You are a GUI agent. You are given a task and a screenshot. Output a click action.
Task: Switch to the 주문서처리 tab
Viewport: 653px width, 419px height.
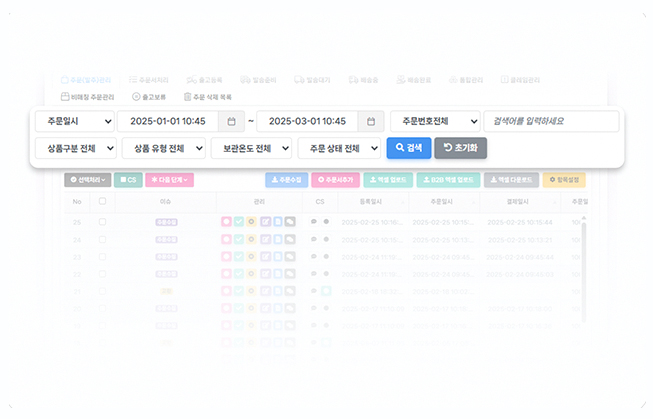tap(149, 80)
